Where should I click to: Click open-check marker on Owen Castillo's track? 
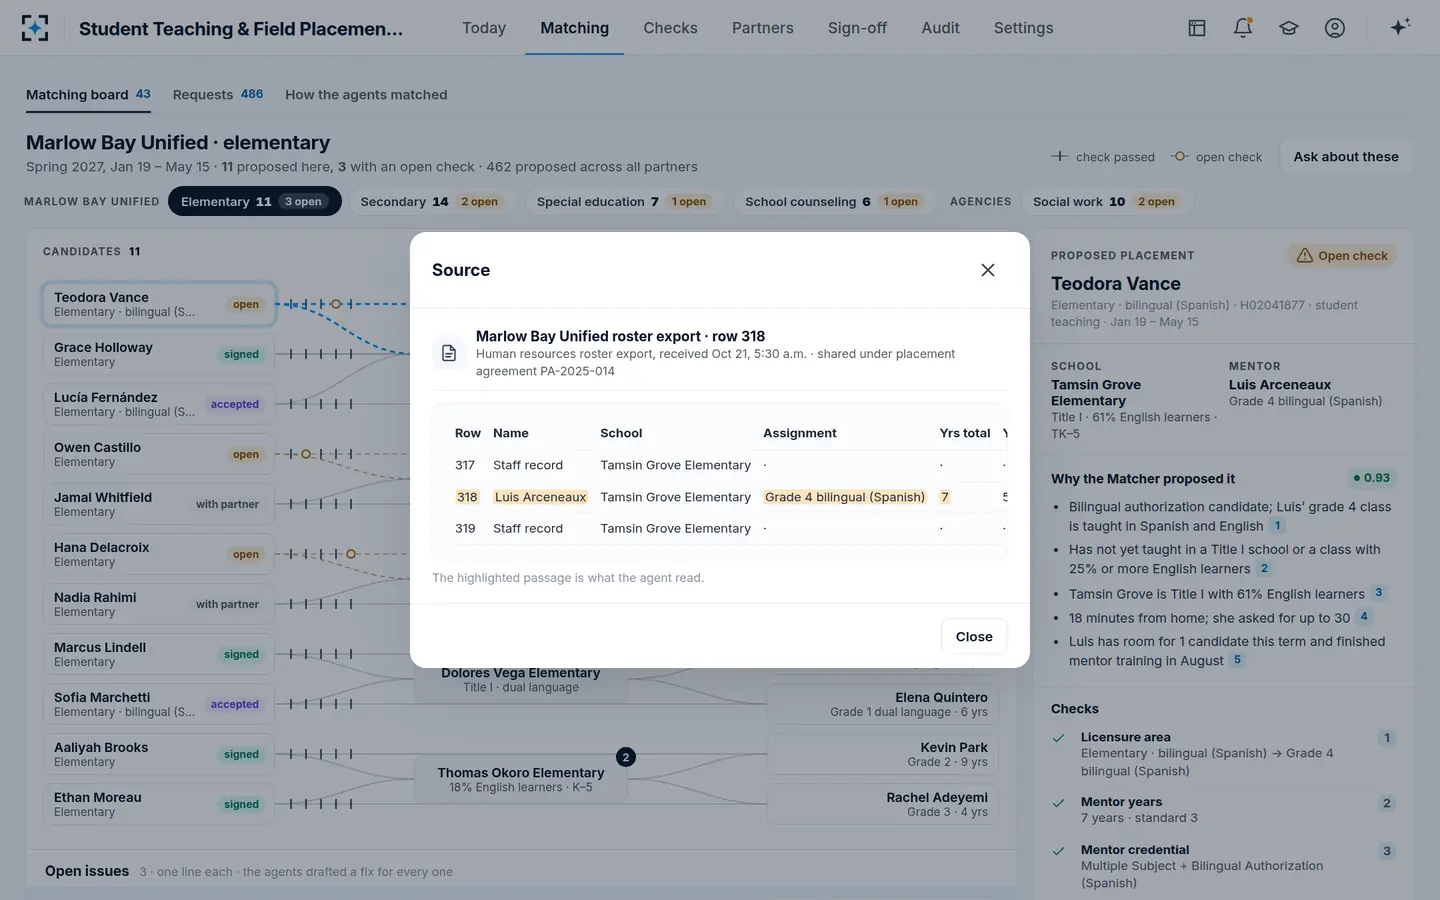click(306, 454)
